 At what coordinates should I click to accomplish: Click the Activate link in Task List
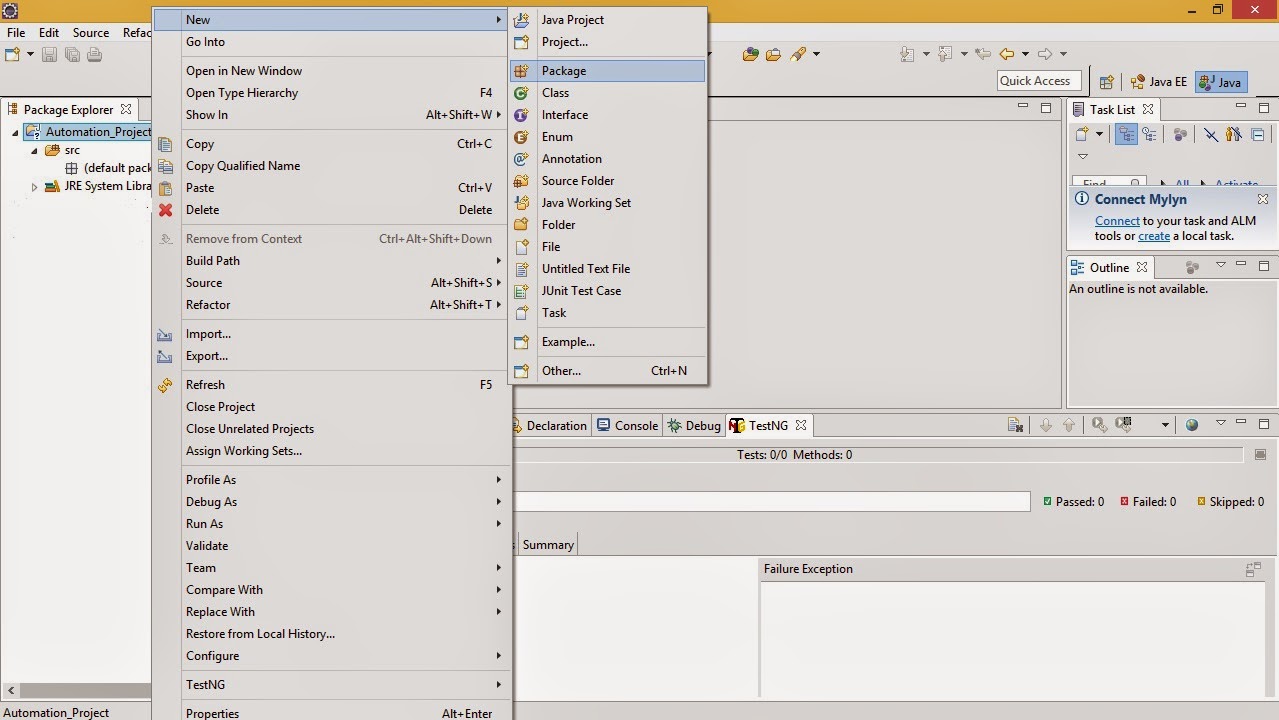pyautogui.click(x=1236, y=182)
